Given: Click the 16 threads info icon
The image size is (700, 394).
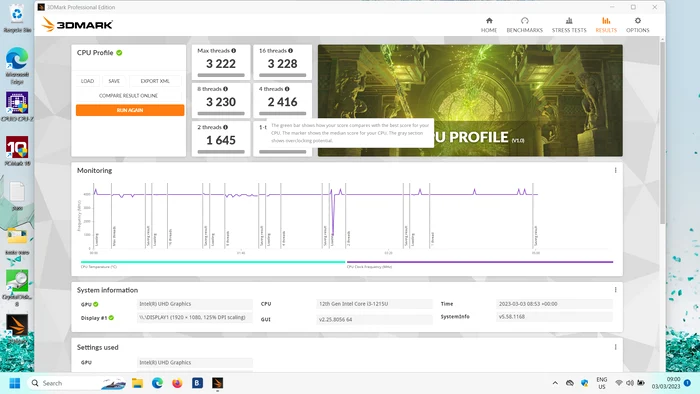Looking at the screenshot, I should 290,51.
